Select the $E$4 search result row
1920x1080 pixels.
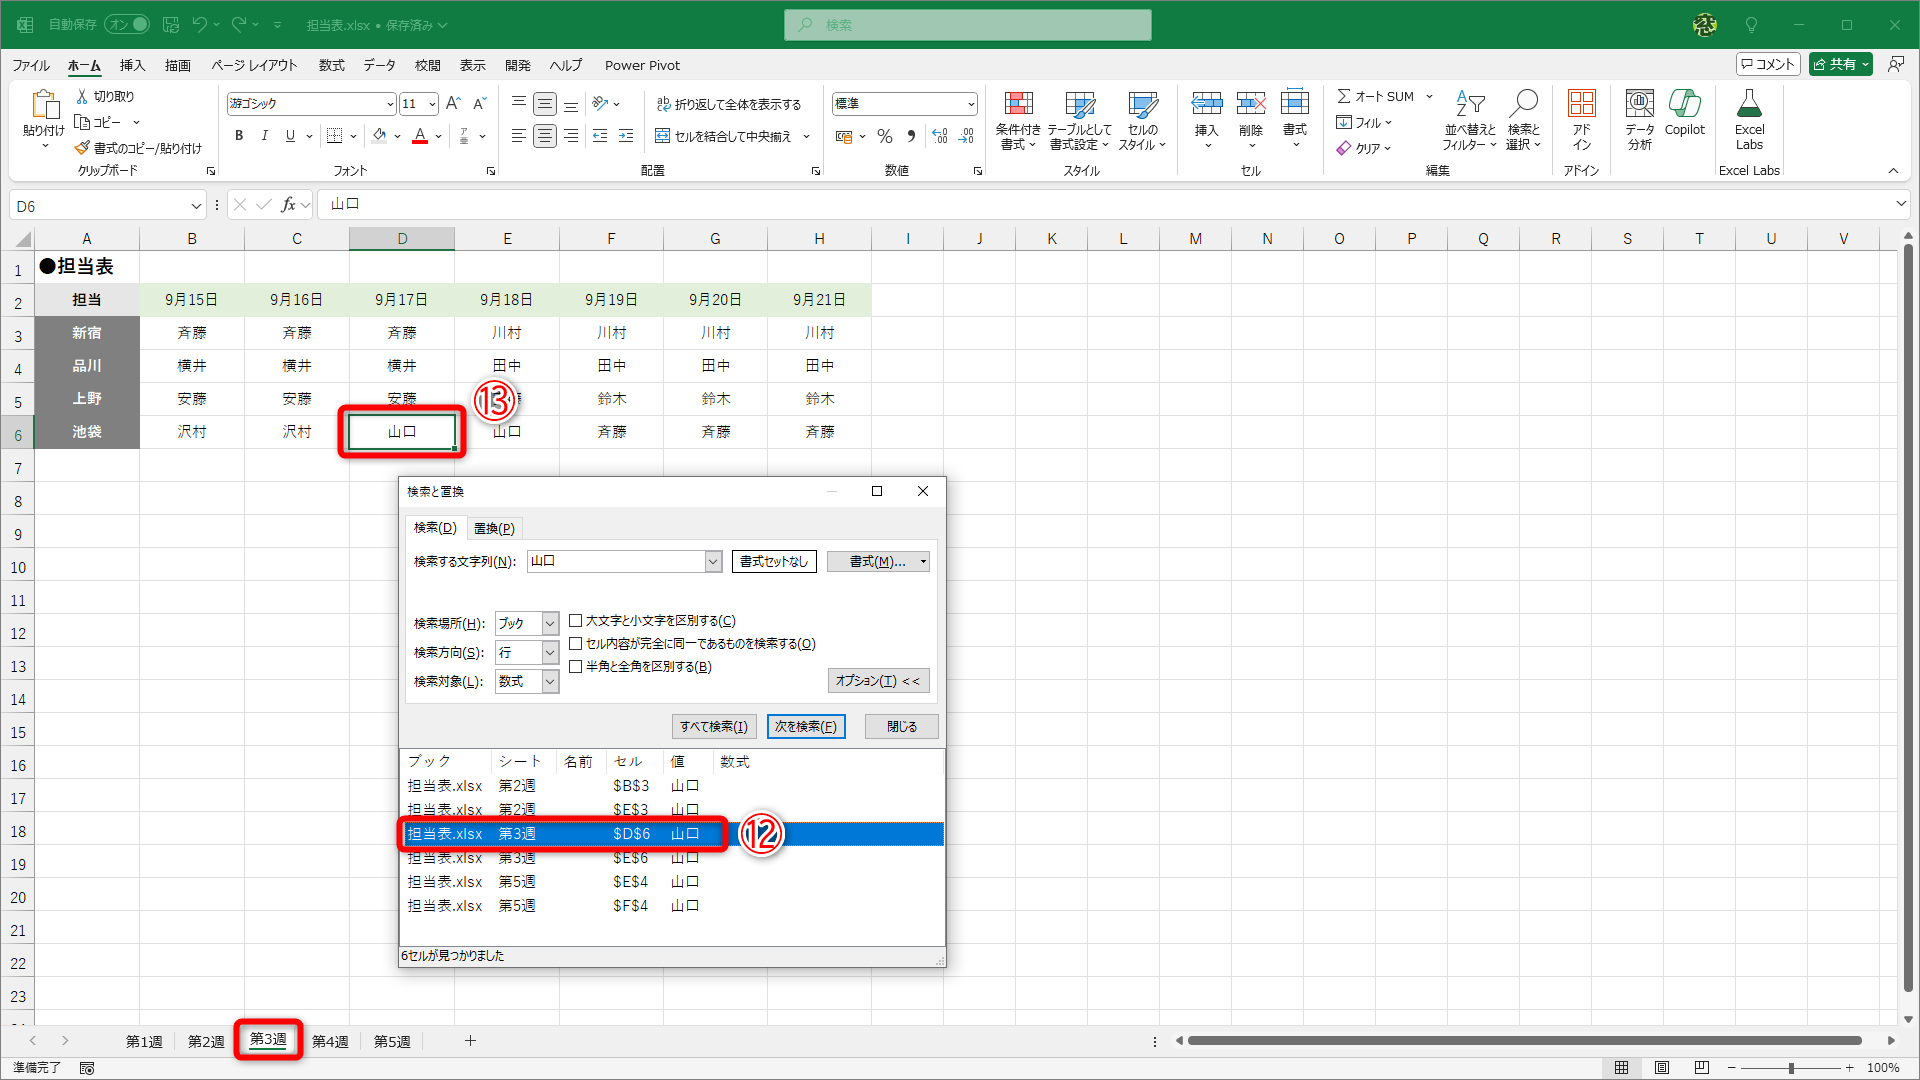(630, 882)
